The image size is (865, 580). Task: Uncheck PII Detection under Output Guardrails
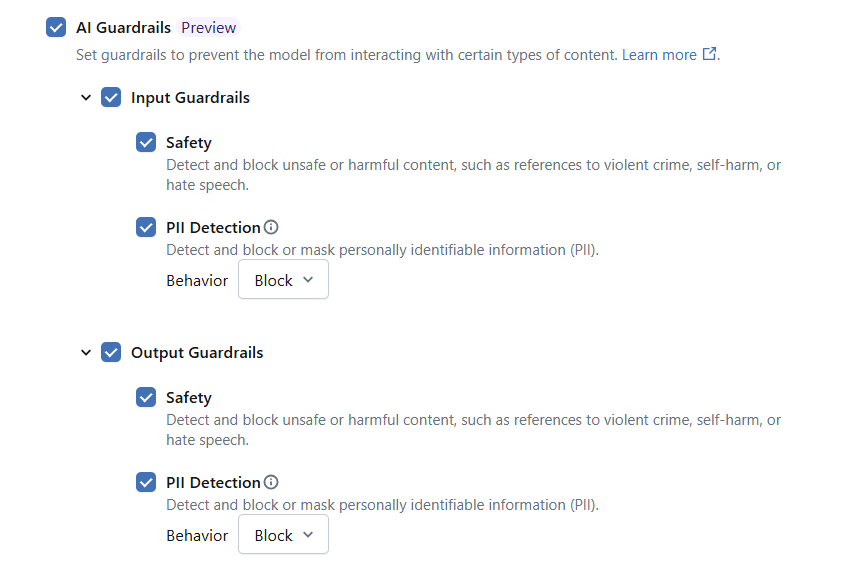tap(146, 482)
